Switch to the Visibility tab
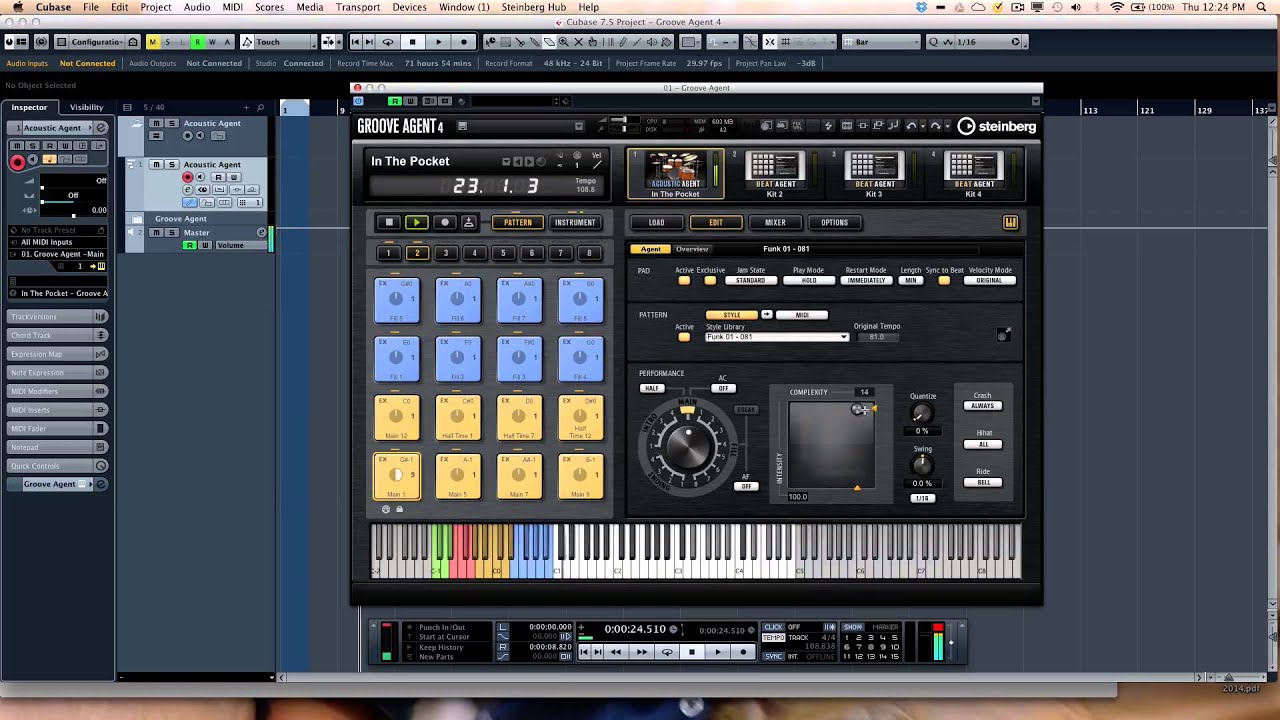Image resolution: width=1280 pixels, height=720 pixels. (x=86, y=107)
